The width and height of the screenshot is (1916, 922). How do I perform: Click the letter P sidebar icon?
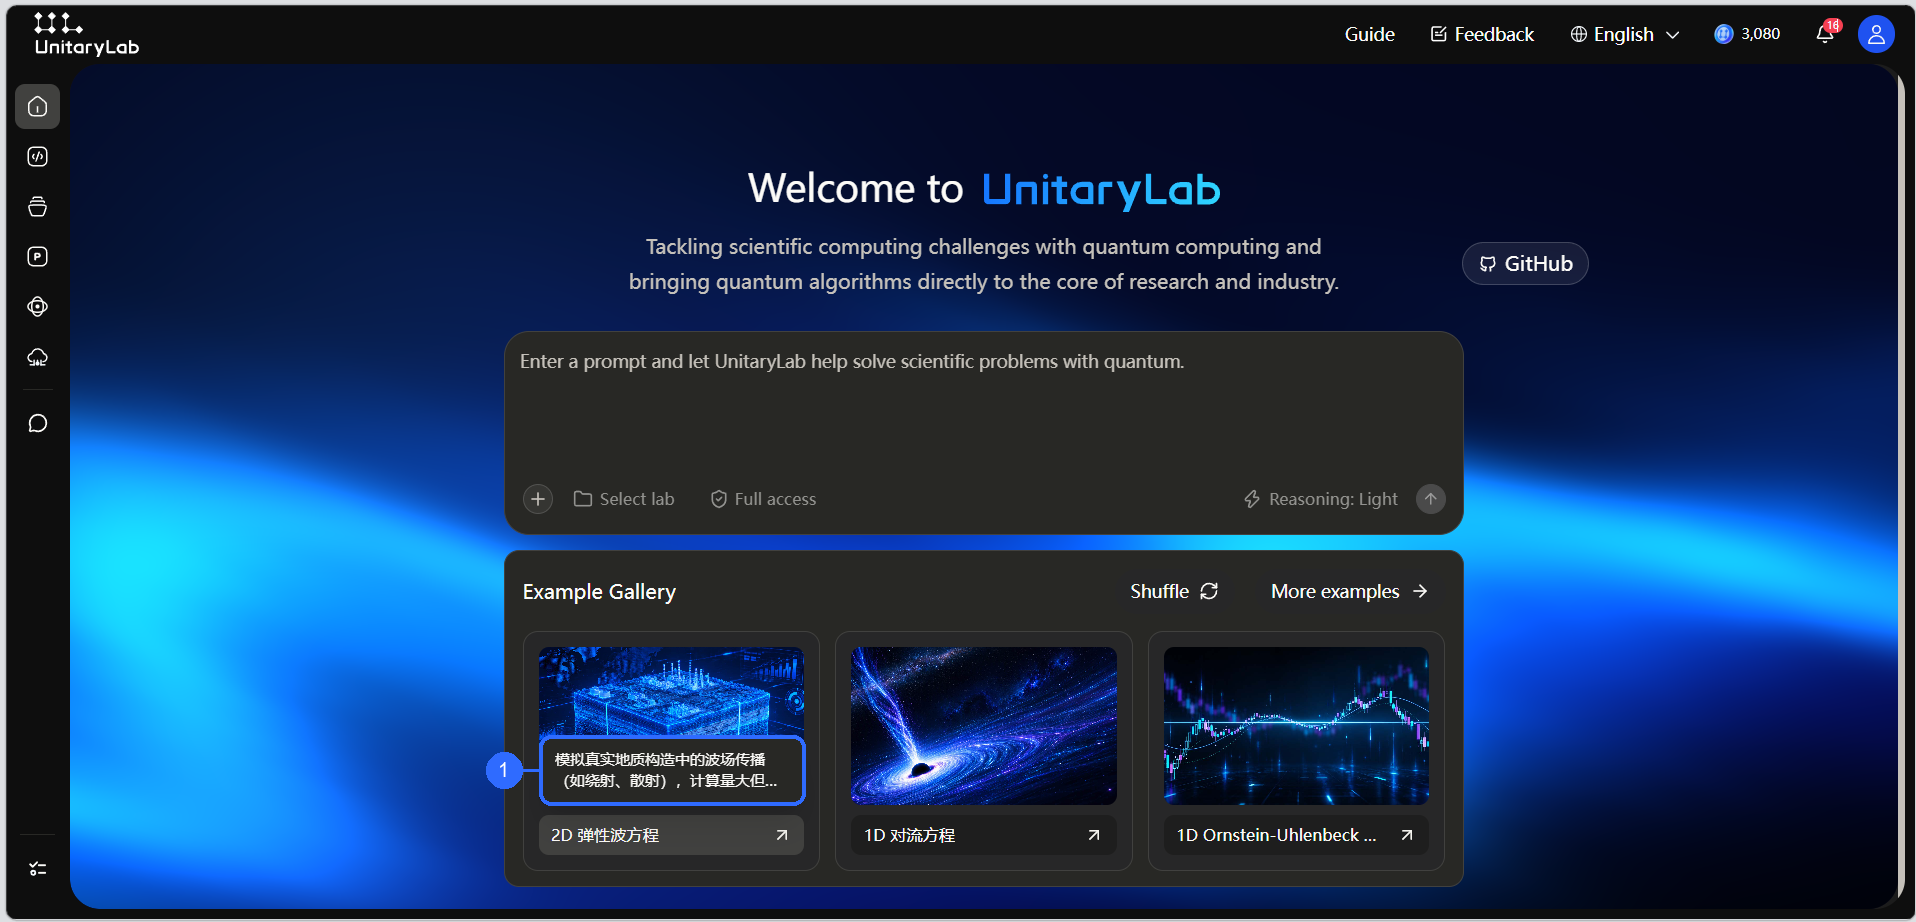tap(38, 257)
